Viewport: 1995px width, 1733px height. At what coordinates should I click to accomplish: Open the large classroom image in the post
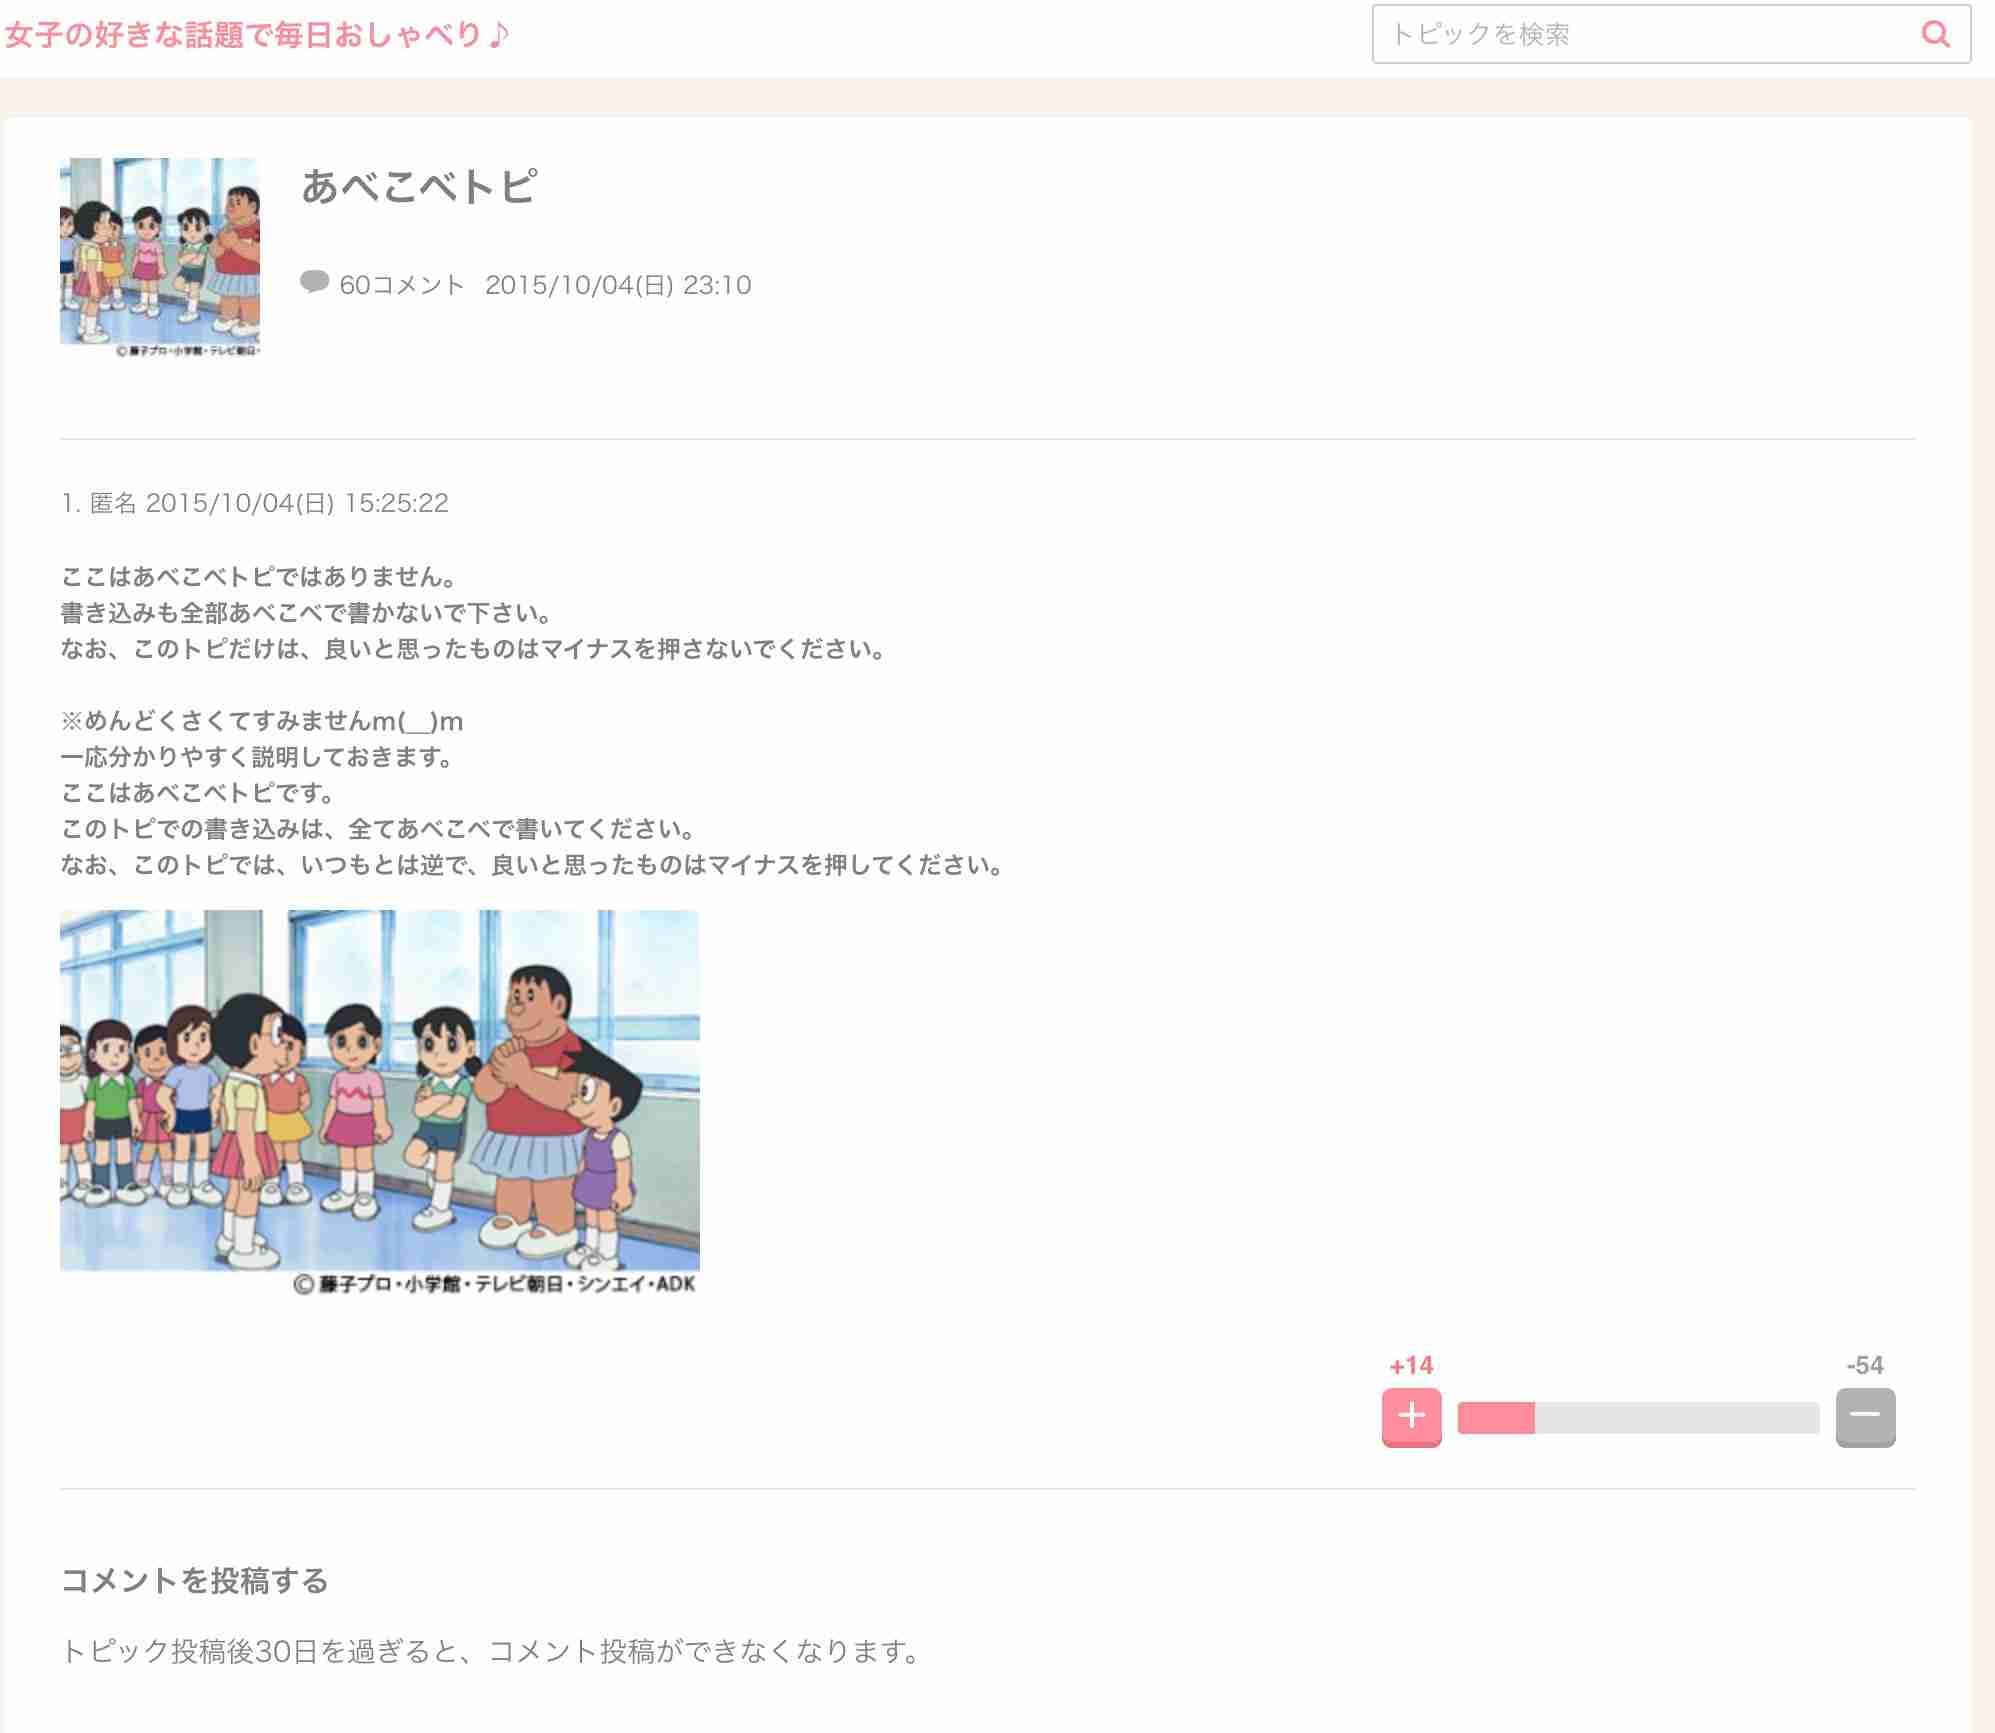point(380,1102)
